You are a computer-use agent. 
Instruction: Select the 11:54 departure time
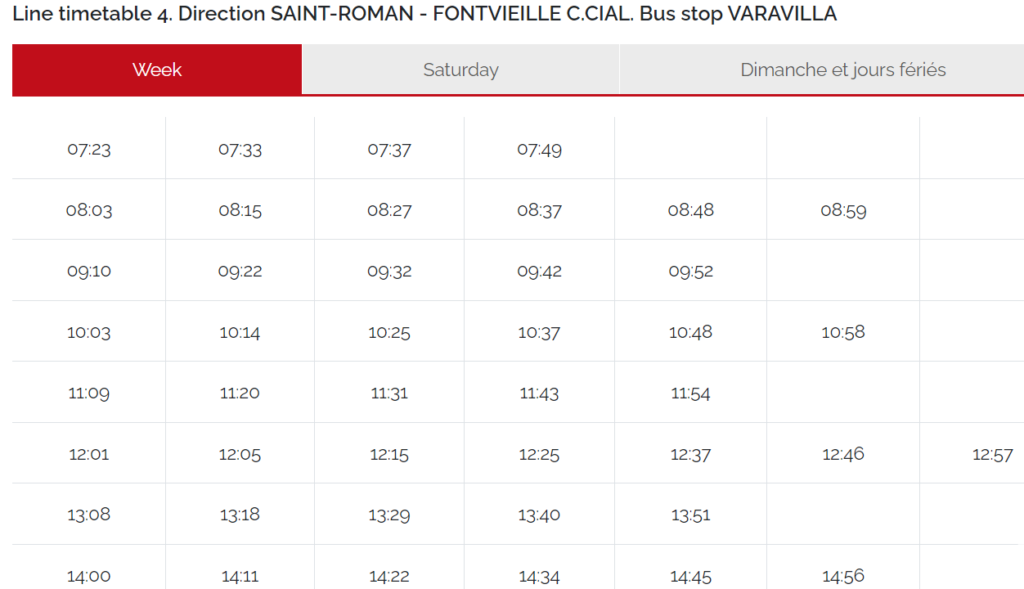691,392
